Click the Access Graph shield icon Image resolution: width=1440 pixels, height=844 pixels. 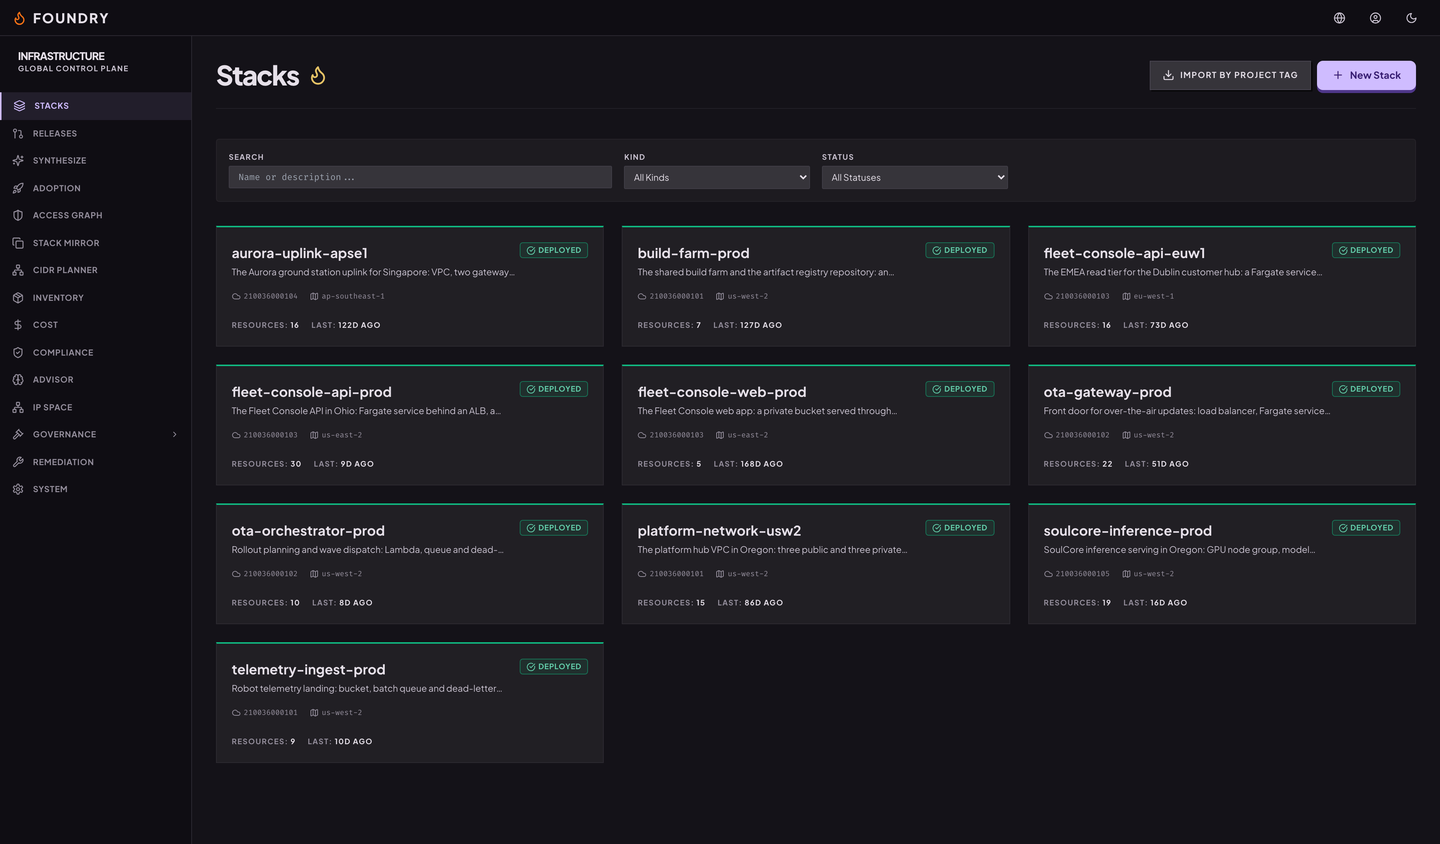click(18, 215)
